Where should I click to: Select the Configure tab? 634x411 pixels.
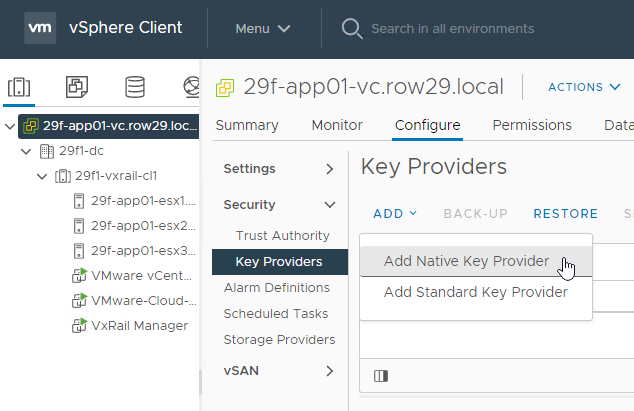click(427, 125)
